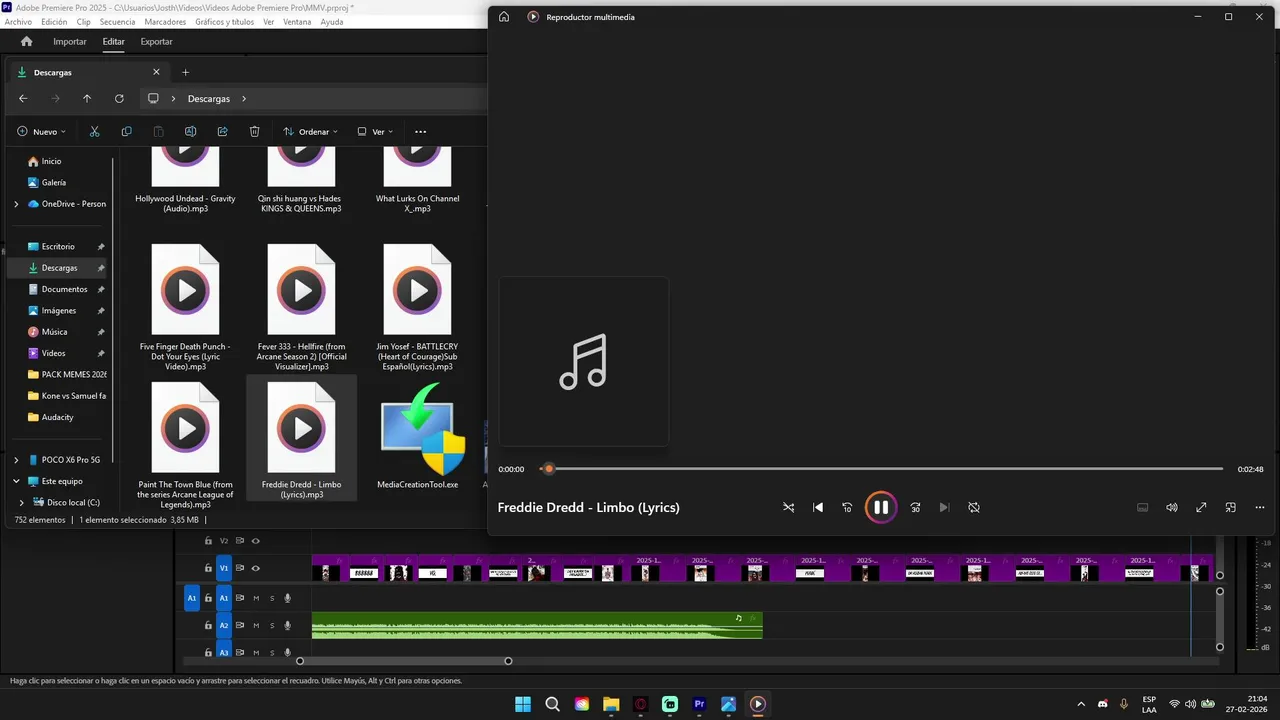
Task: Open the Ver view dropdown
Action: [375, 131]
